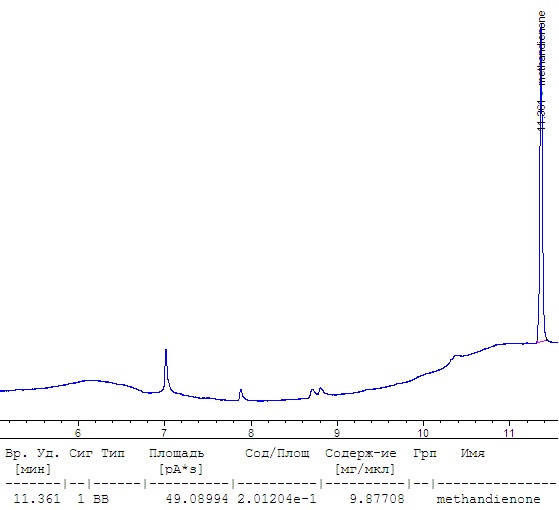559x510 pixels.
Task: Click the 6 minute axis tick label
Action: tap(78, 433)
